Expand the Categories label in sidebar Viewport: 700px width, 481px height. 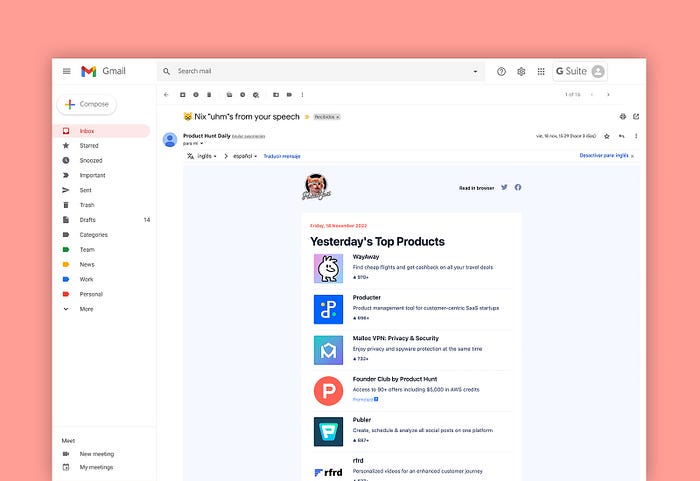click(93, 234)
